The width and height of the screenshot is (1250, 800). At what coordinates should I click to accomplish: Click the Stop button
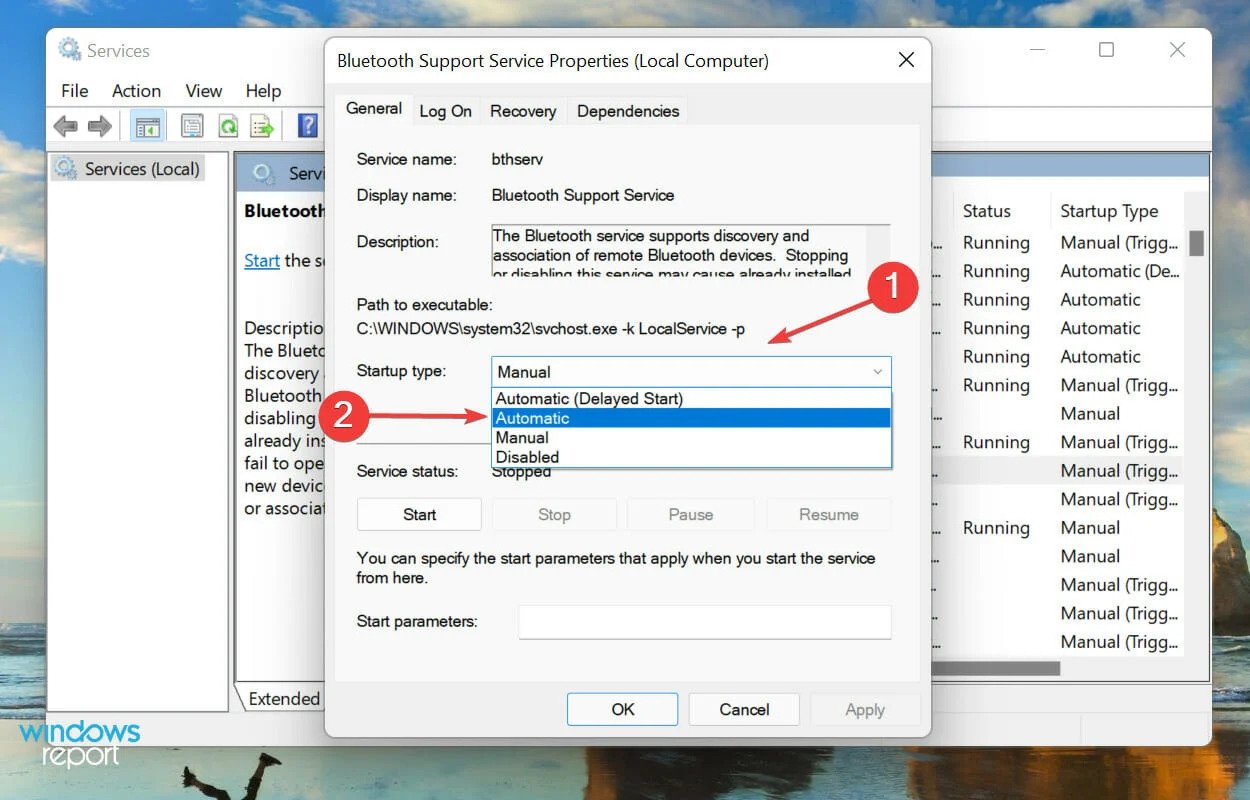pos(554,514)
